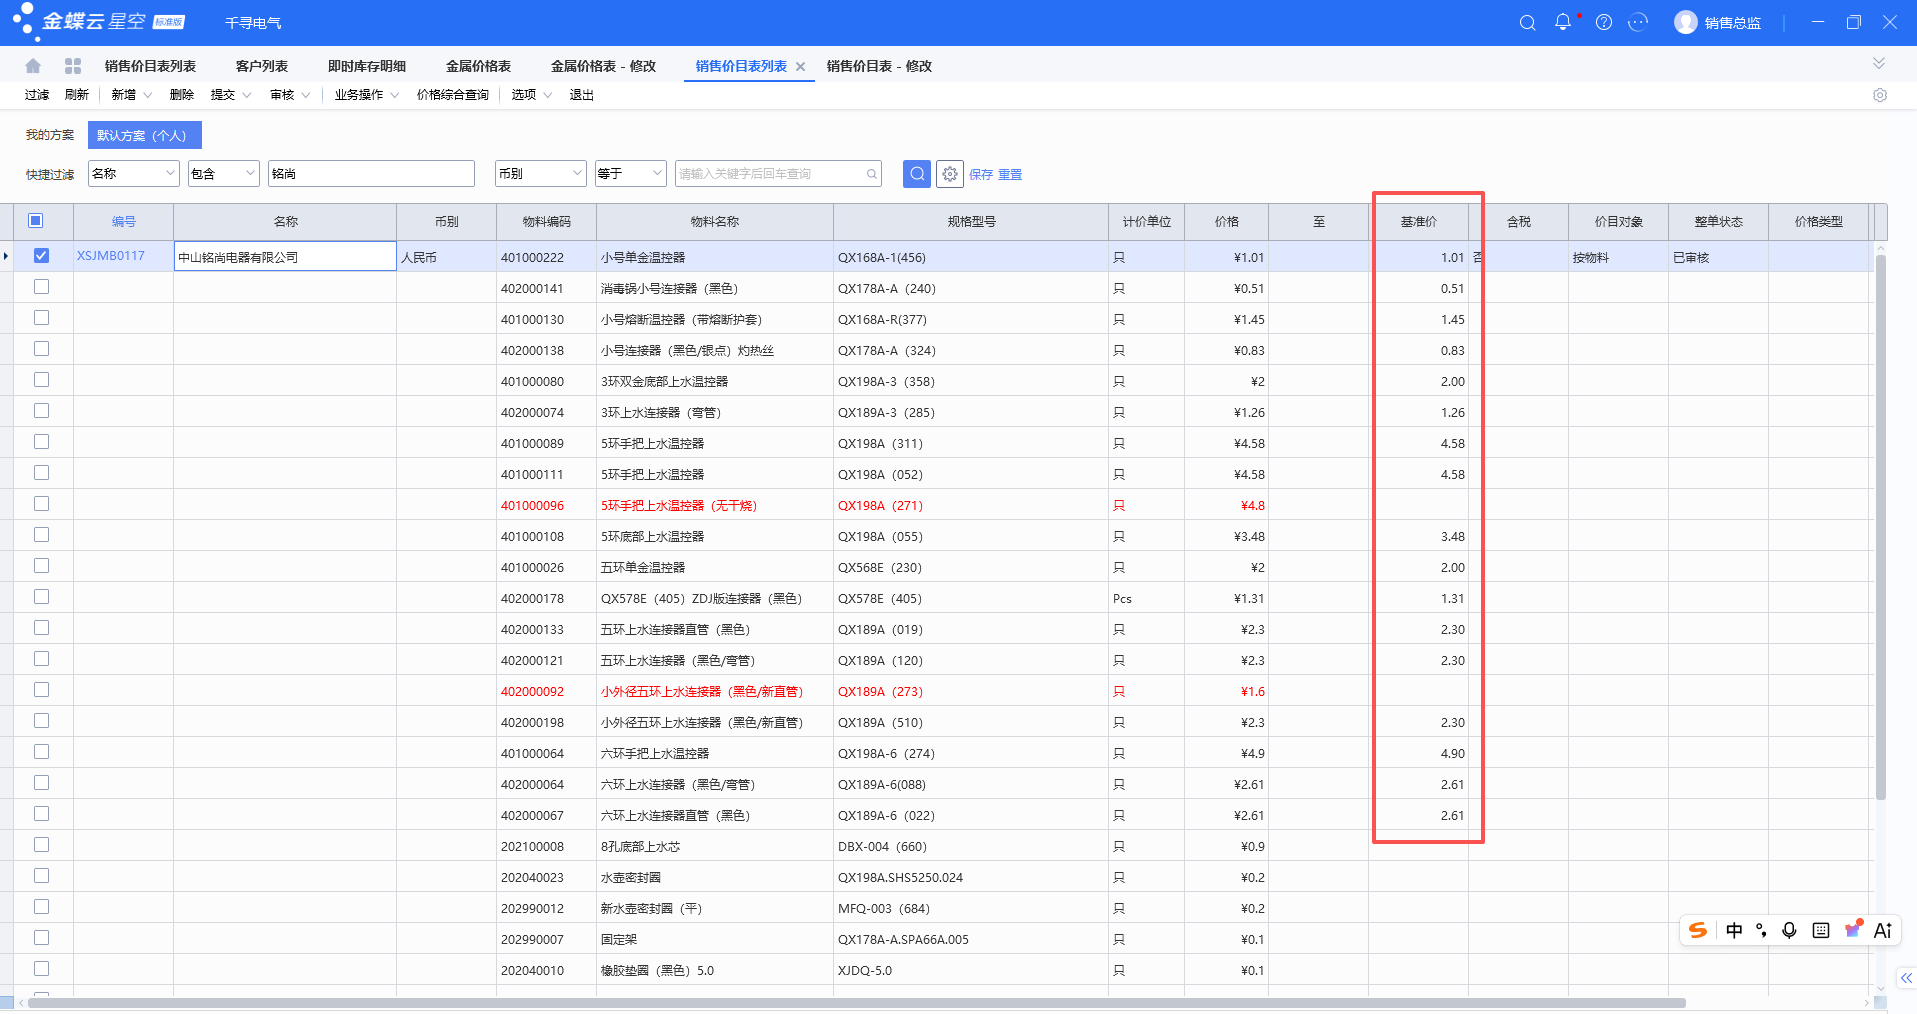Click the global search icon in header

pyautogui.click(x=1527, y=22)
